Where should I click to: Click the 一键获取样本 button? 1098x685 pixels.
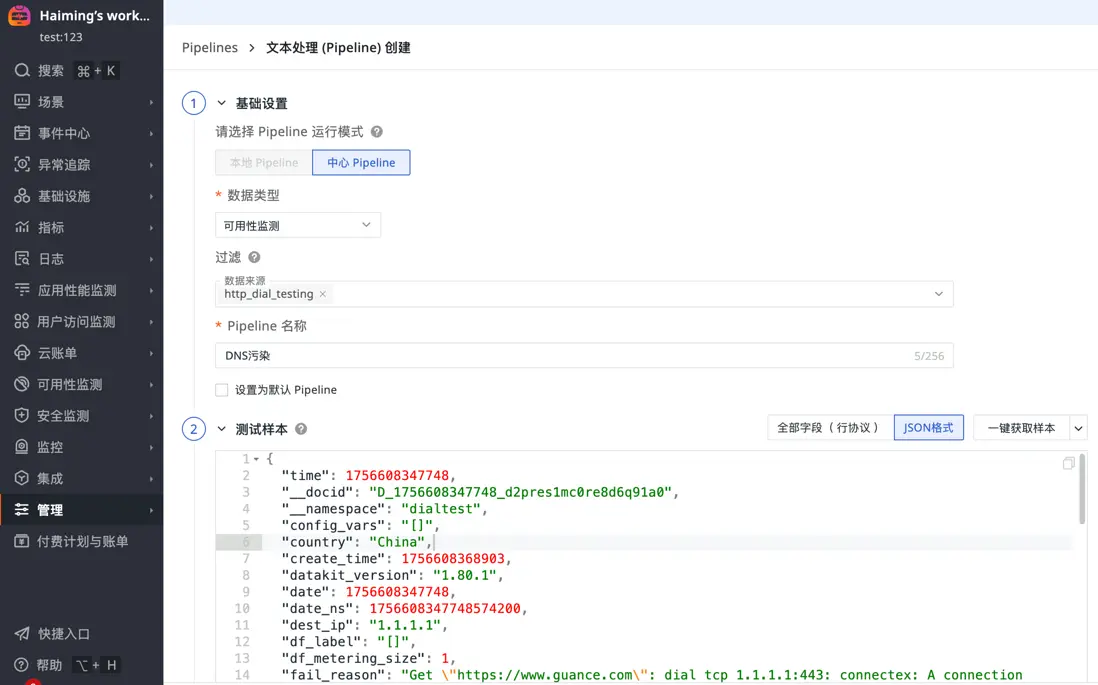pyautogui.click(x=1021, y=428)
